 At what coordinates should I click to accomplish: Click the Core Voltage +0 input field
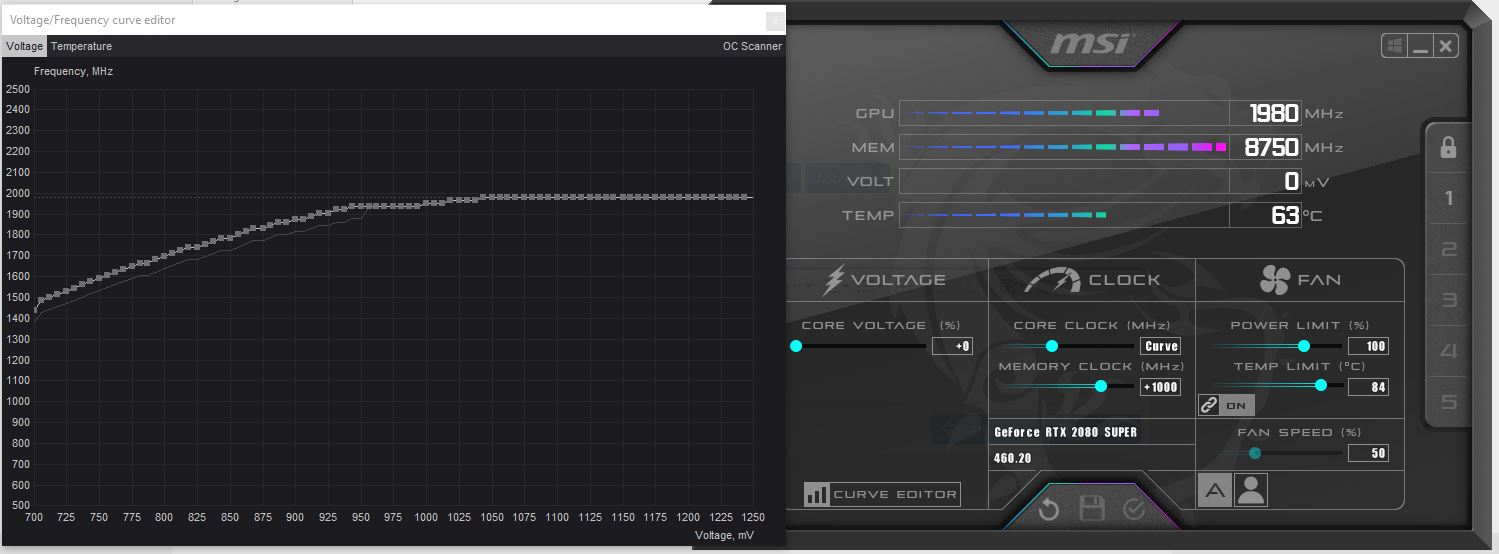tap(952, 346)
